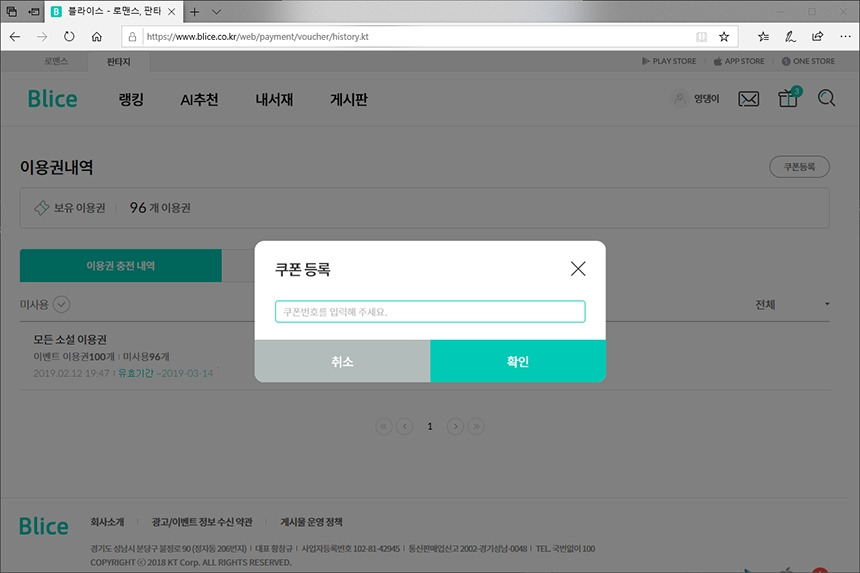Image resolution: width=860 pixels, height=573 pixels.
Task: Open PLAY STORE link
Action: pos(669,61)
